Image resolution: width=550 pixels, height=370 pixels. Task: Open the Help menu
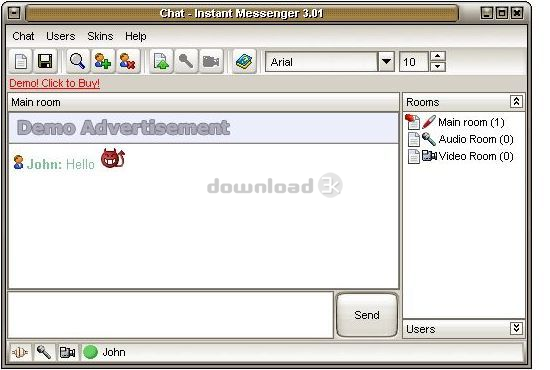[136, 36]
